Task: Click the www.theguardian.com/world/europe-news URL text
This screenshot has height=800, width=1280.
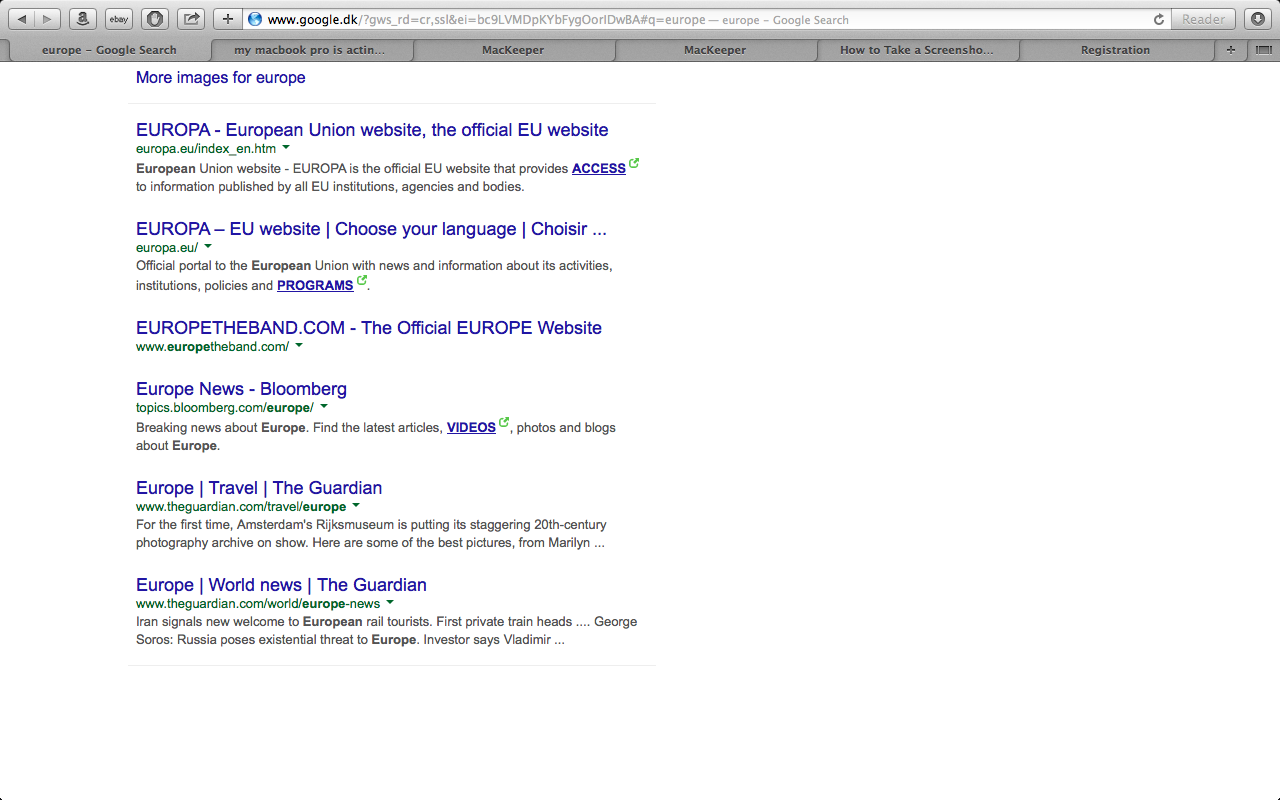Action: [258, 604]
